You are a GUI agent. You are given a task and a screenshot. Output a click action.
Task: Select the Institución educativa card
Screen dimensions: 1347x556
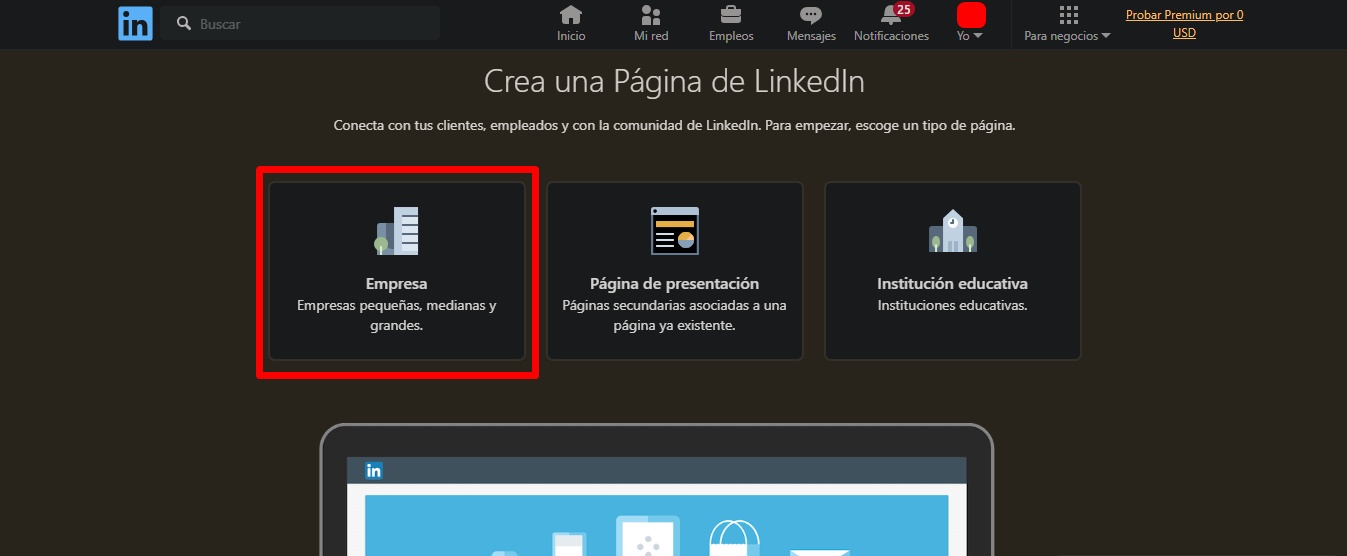click(952, 271)
